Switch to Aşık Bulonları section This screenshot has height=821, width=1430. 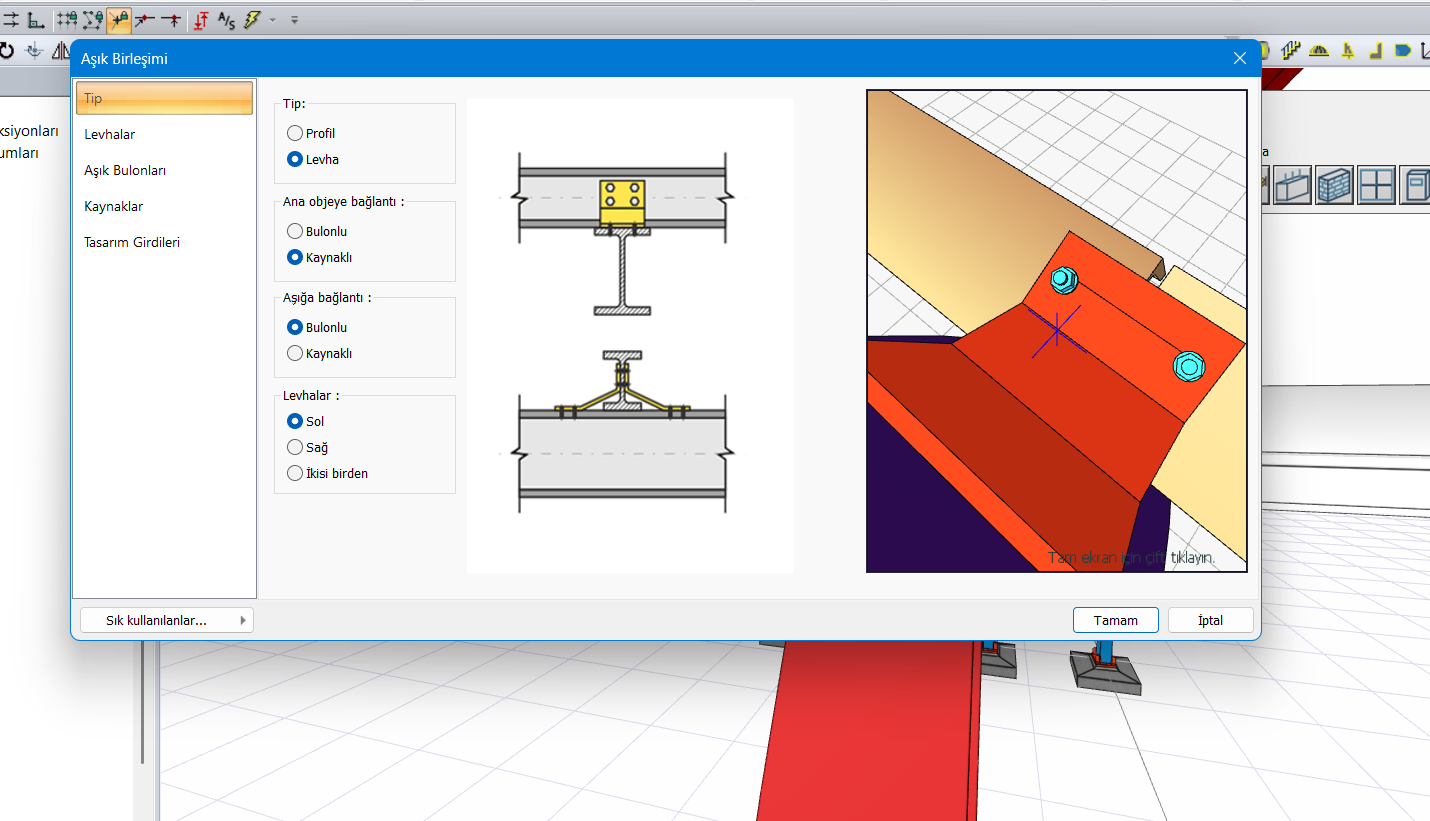(125, 170)
